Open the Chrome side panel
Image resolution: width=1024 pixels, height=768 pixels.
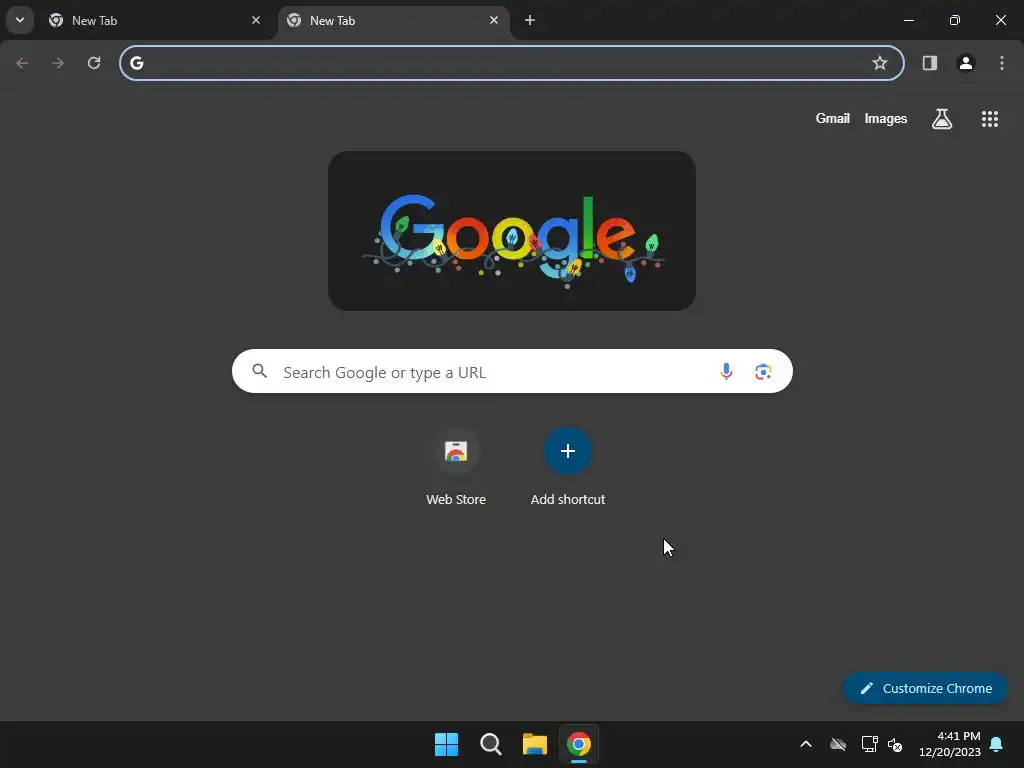(x=929, y=63)
